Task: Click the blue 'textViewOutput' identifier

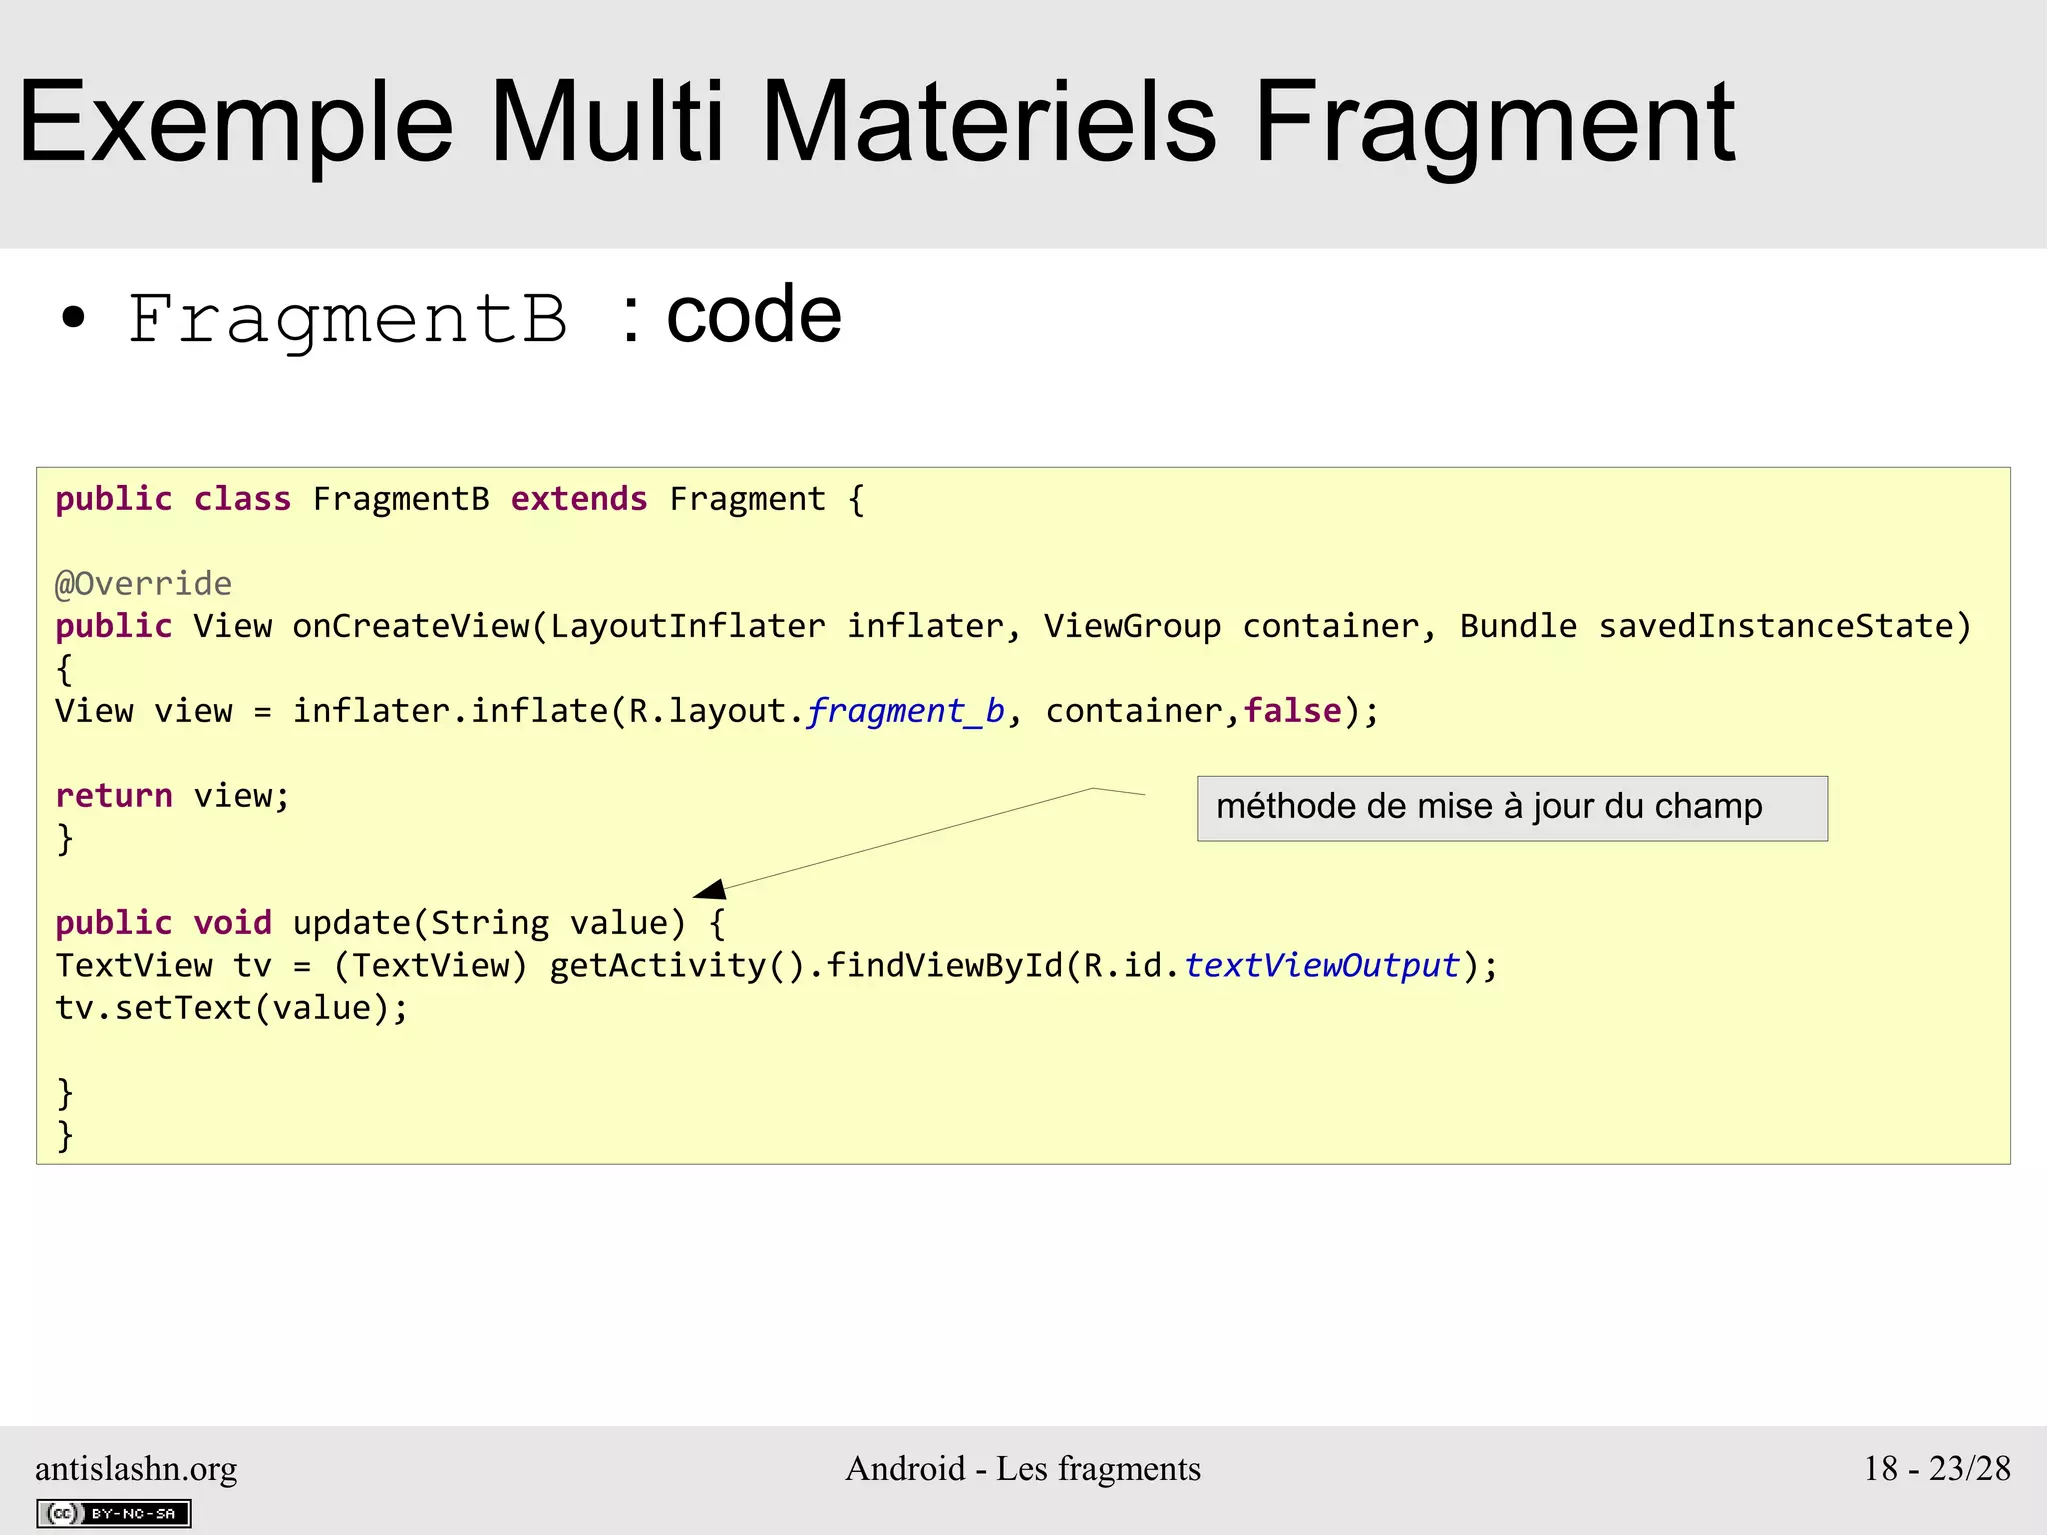Action: pos(1322,966)
